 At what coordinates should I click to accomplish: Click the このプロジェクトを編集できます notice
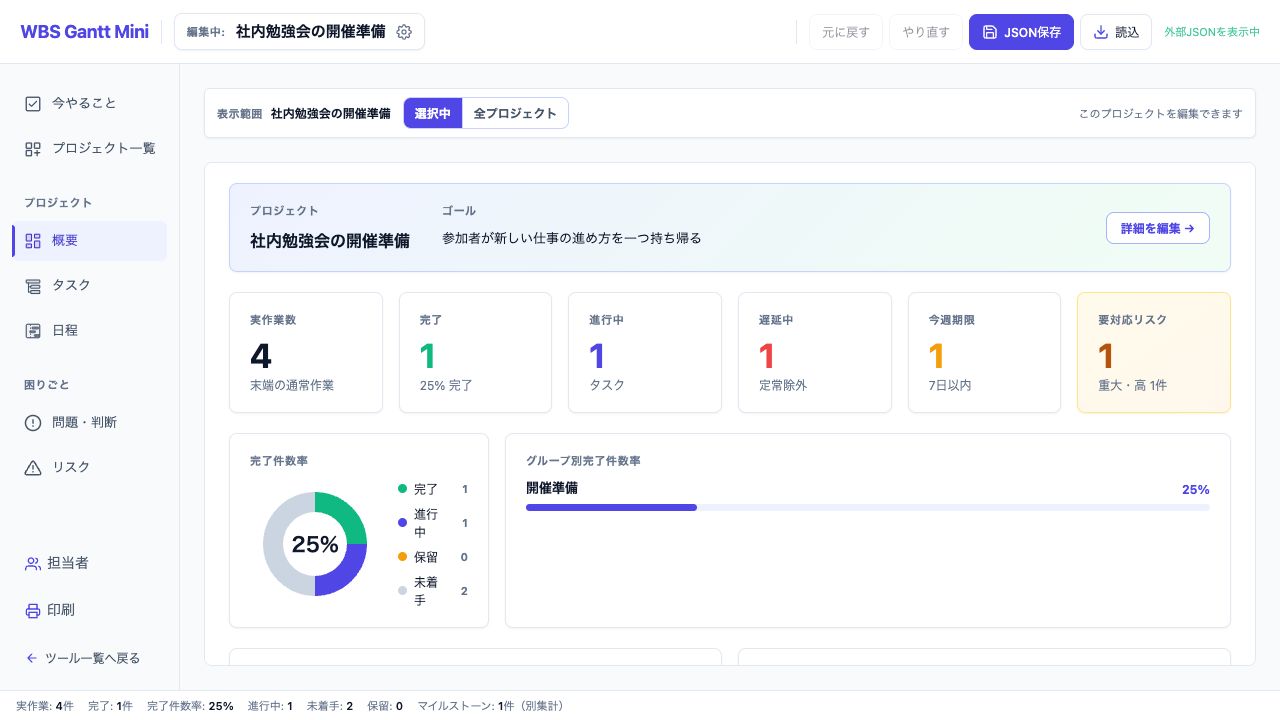(x=1160, y=113)
